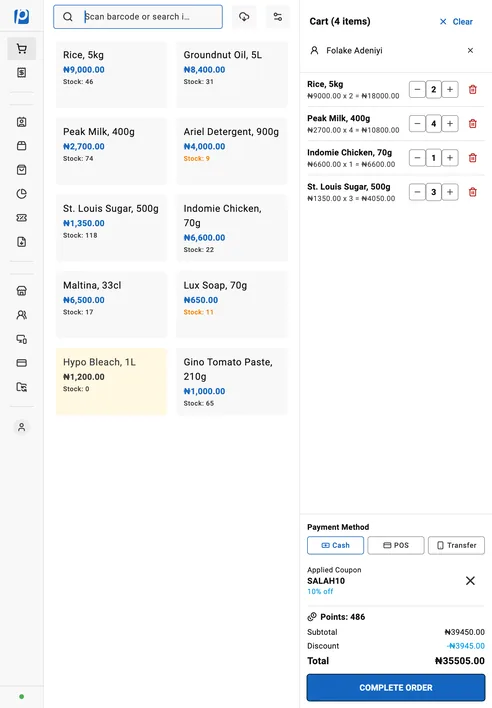The height and width of the screenshot is (708, 492).
Task: Click the Total ₦35505.00 amount
Action: point(460,661)
